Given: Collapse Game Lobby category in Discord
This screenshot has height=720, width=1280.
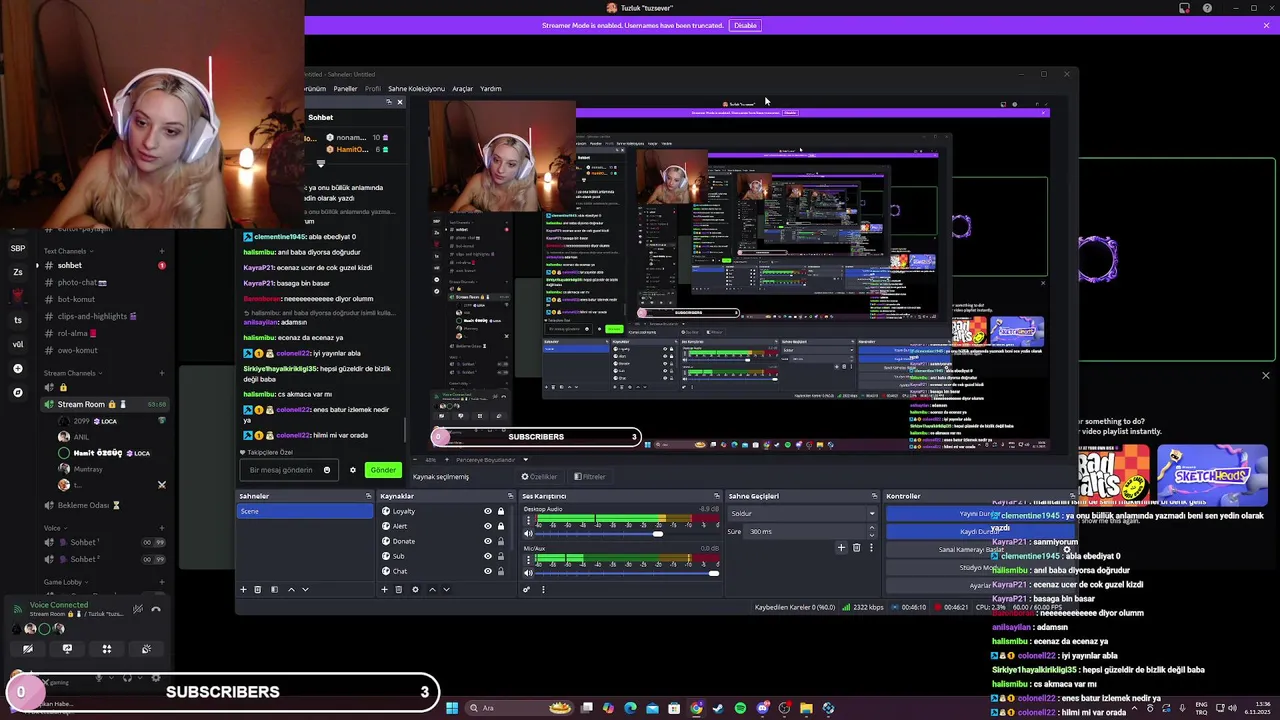Looking at the screenshot, I should [67, 582].
